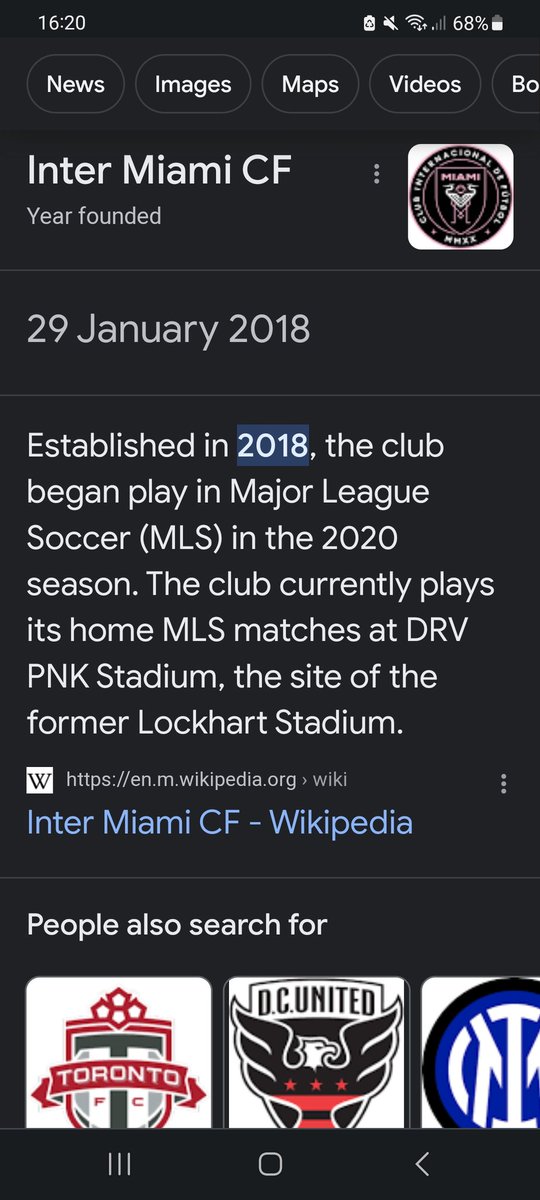
Task: Open the Inter Miami CF crest image
Action: point(461,196)
